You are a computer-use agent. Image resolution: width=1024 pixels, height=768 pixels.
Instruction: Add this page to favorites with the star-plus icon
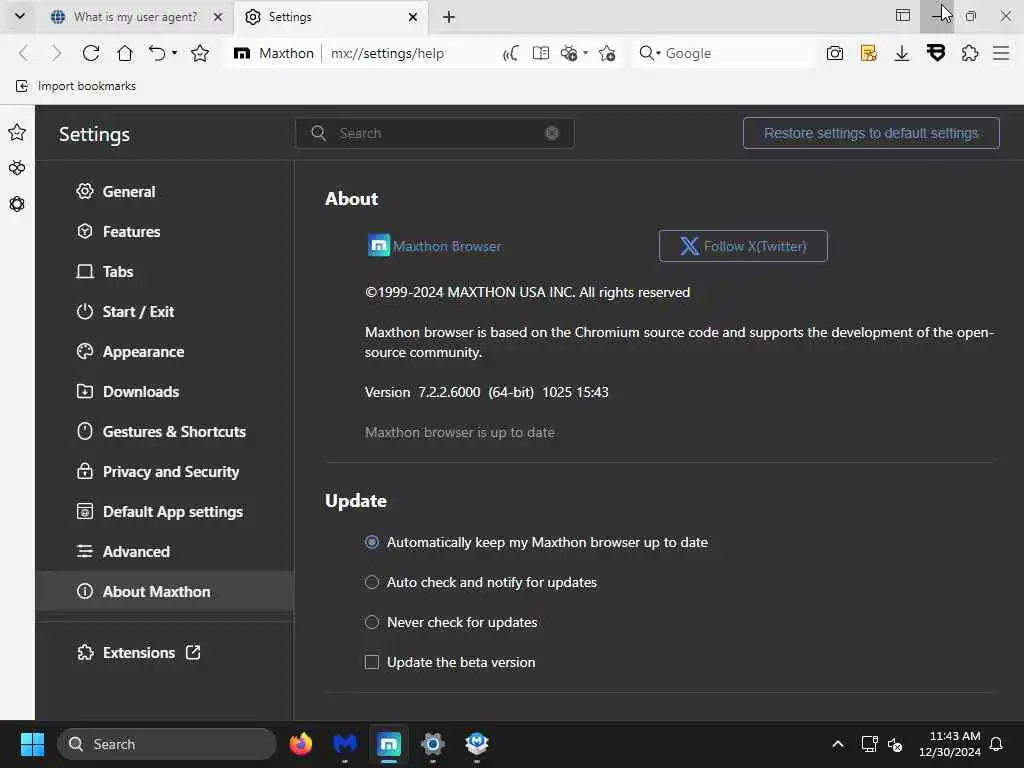point(607,53)
